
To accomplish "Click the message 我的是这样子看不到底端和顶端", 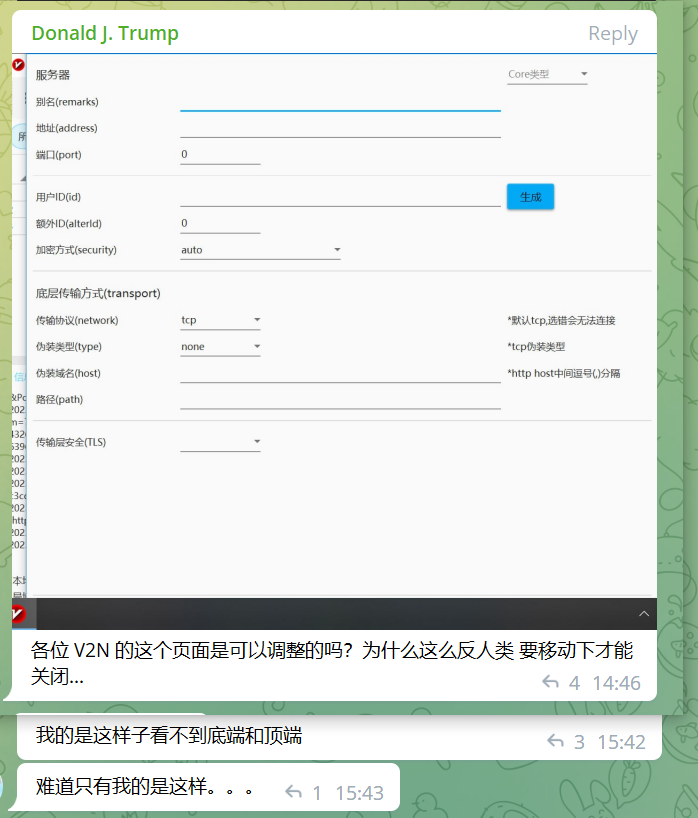I will point(169,737).
